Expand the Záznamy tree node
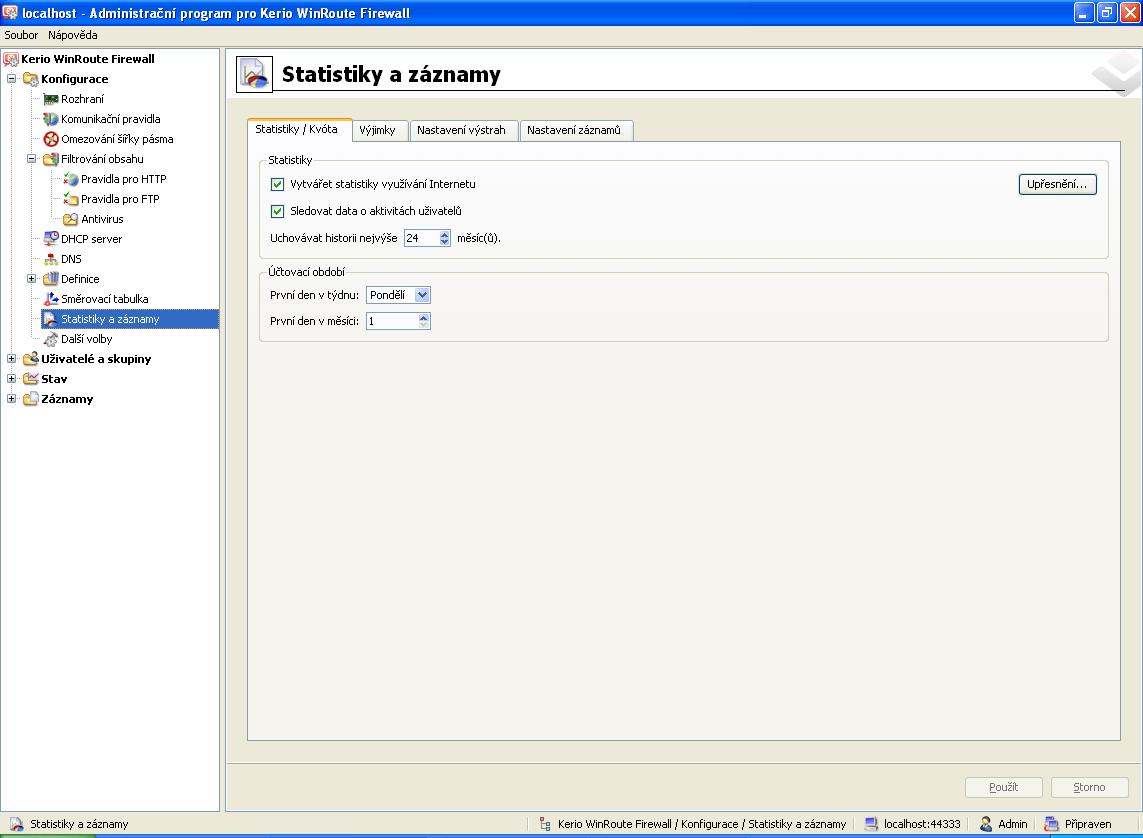This screenshot has width=1143, height=838. [x=12, y=399]
